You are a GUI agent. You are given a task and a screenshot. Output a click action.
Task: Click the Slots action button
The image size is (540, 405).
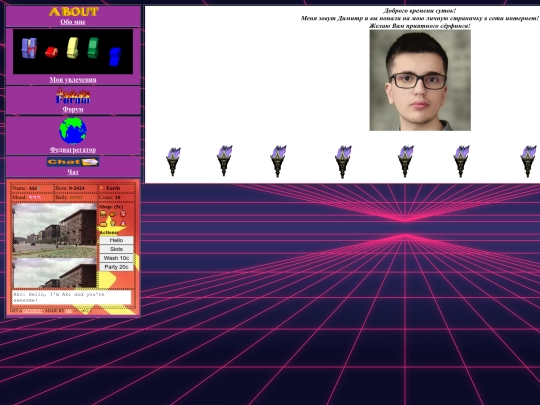[116, 249]
